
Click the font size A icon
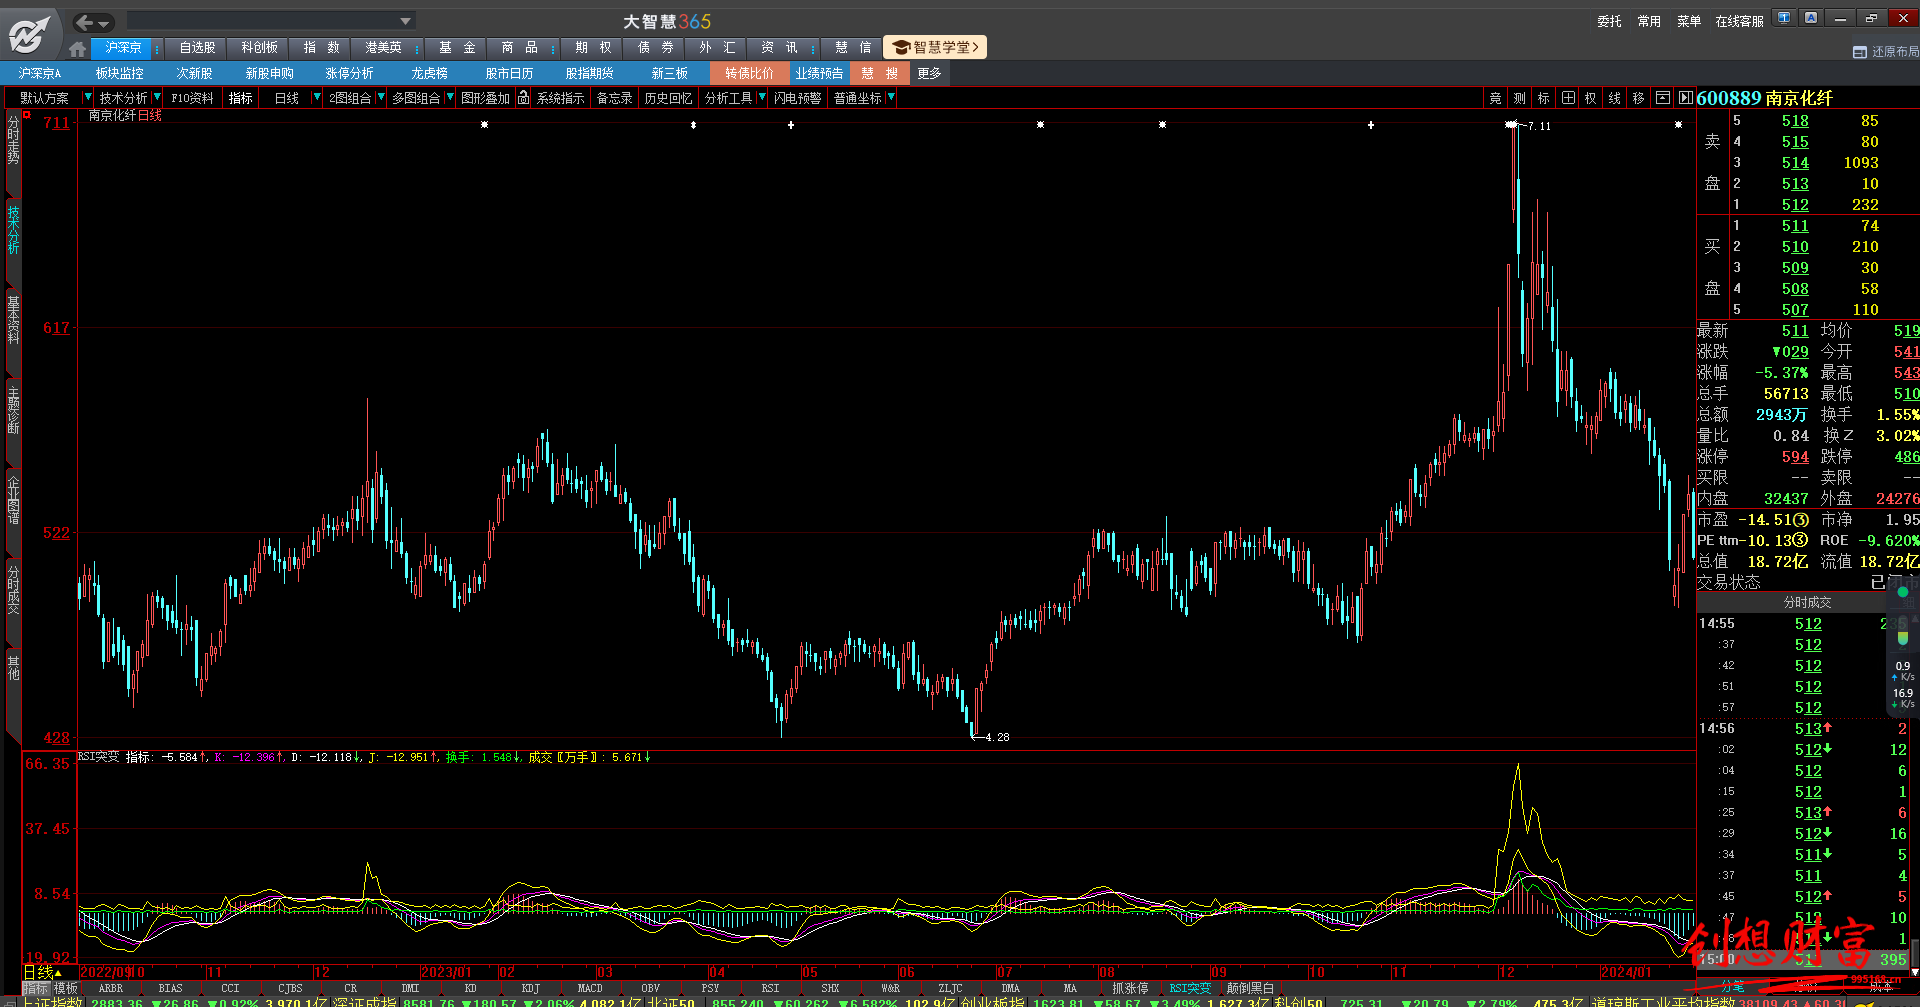tap(1811, 17)
